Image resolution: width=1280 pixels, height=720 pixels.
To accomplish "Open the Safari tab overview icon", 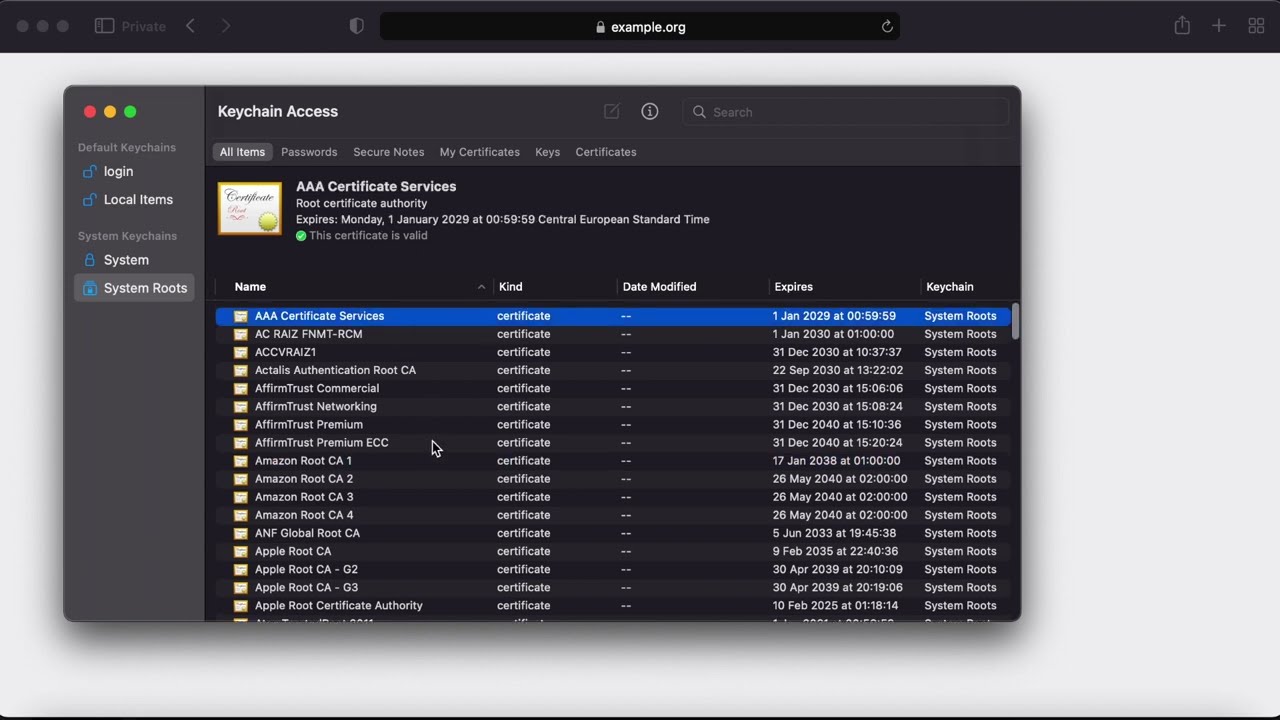I will [1256, 26].
